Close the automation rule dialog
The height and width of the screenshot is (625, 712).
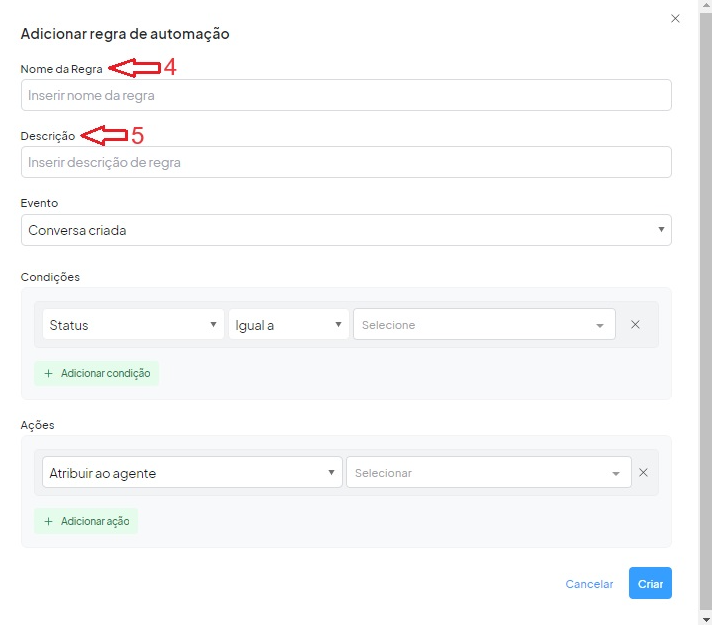pyautogui.click(x=675, y=18)
